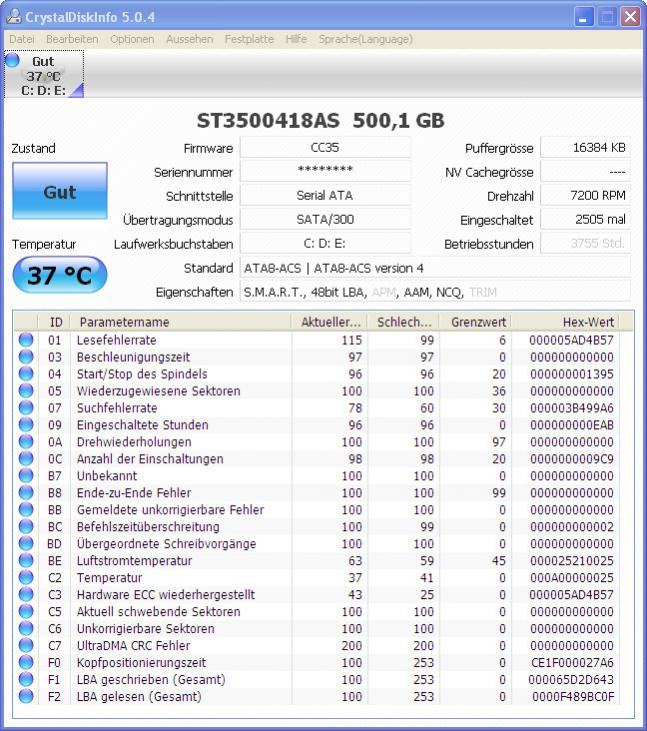Click status orb for Kopfpositionierungszeit row
The height and width of the screenshot is (731, 647).
tap(26, 662)
